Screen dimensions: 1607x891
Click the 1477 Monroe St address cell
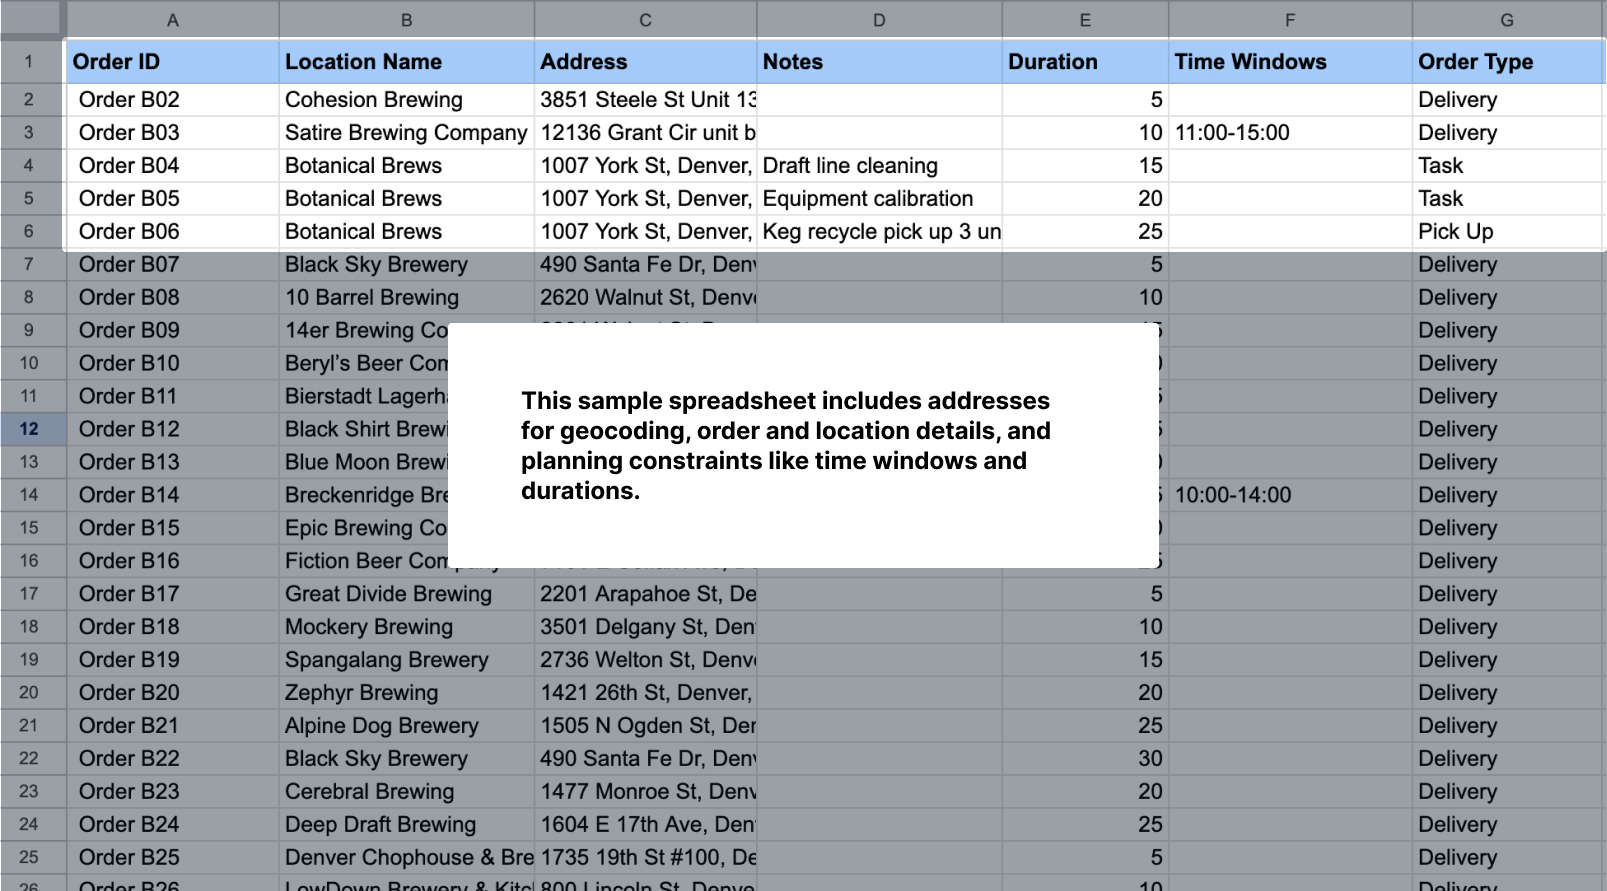pyautogui.click(x=645, y=792)
